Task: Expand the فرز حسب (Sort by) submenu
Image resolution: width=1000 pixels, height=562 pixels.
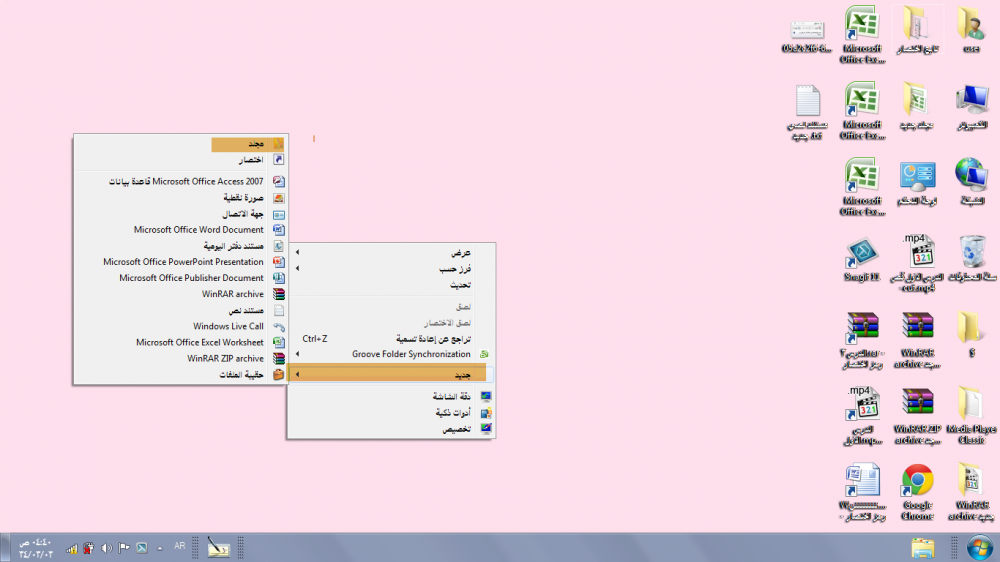Action: 390,269
